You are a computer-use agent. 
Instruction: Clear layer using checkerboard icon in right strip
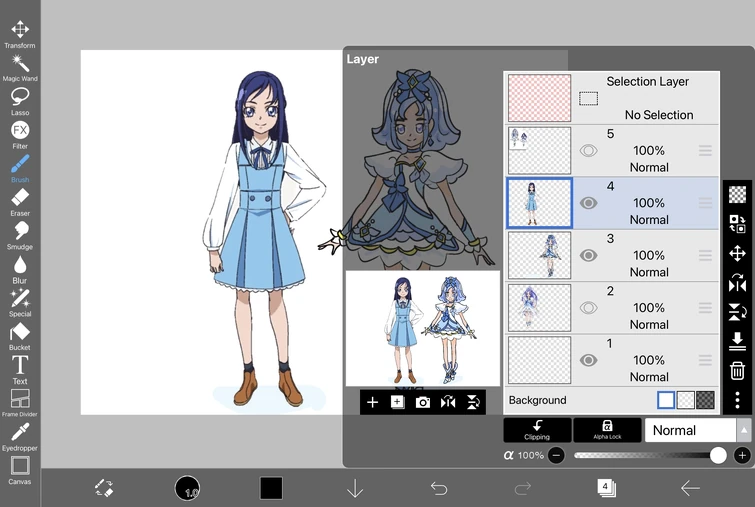(737, 195)
